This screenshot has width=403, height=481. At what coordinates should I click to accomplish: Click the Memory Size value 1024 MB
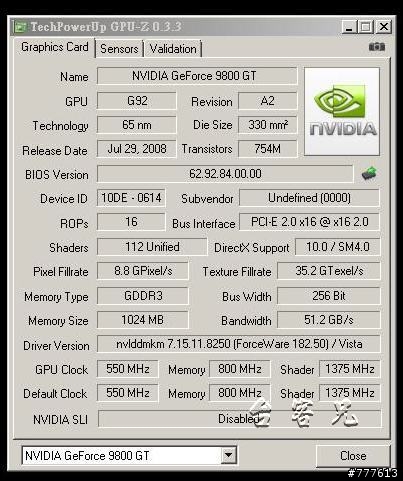(143, 320)
